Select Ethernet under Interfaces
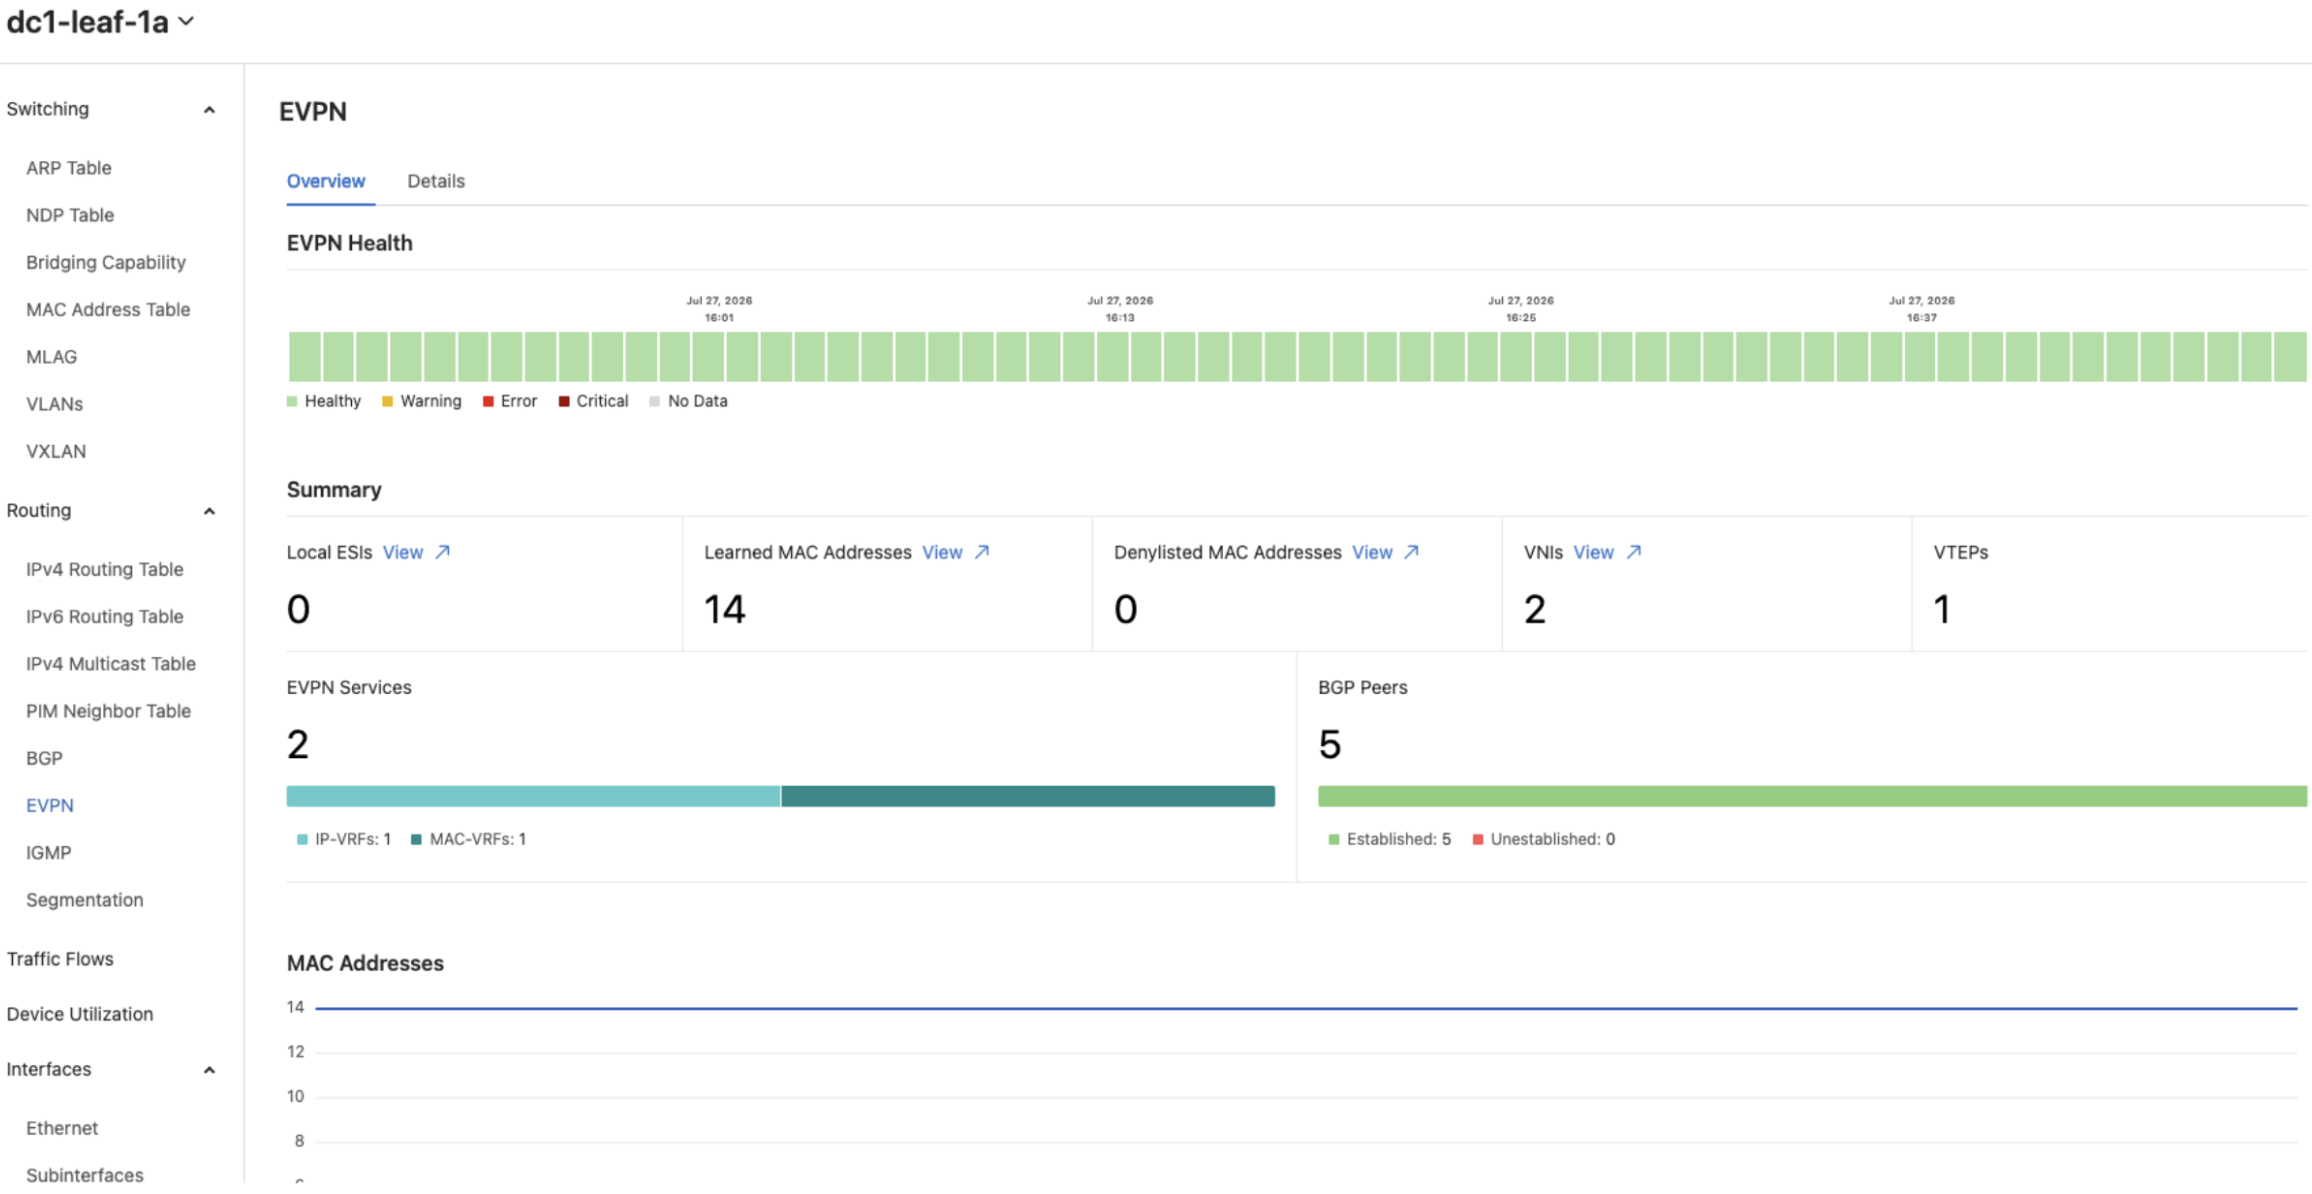2312x1194 pixels. (62, 1128)
